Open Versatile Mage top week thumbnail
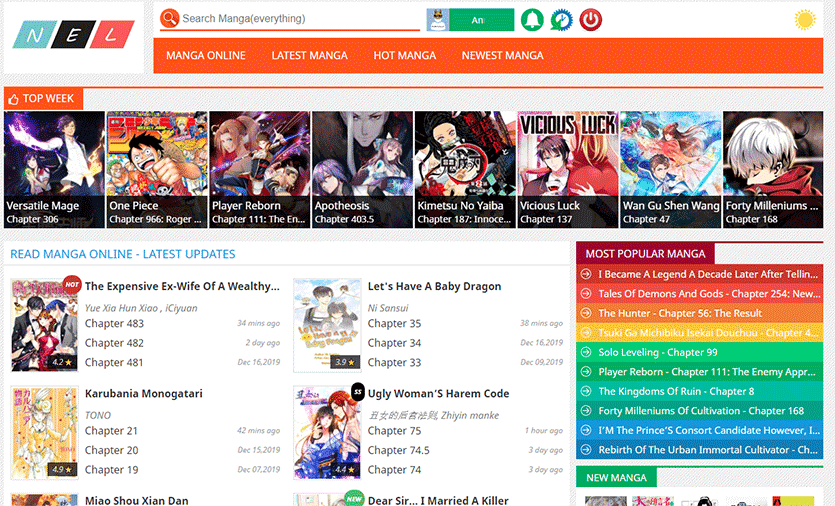 (x=54, y=169)
